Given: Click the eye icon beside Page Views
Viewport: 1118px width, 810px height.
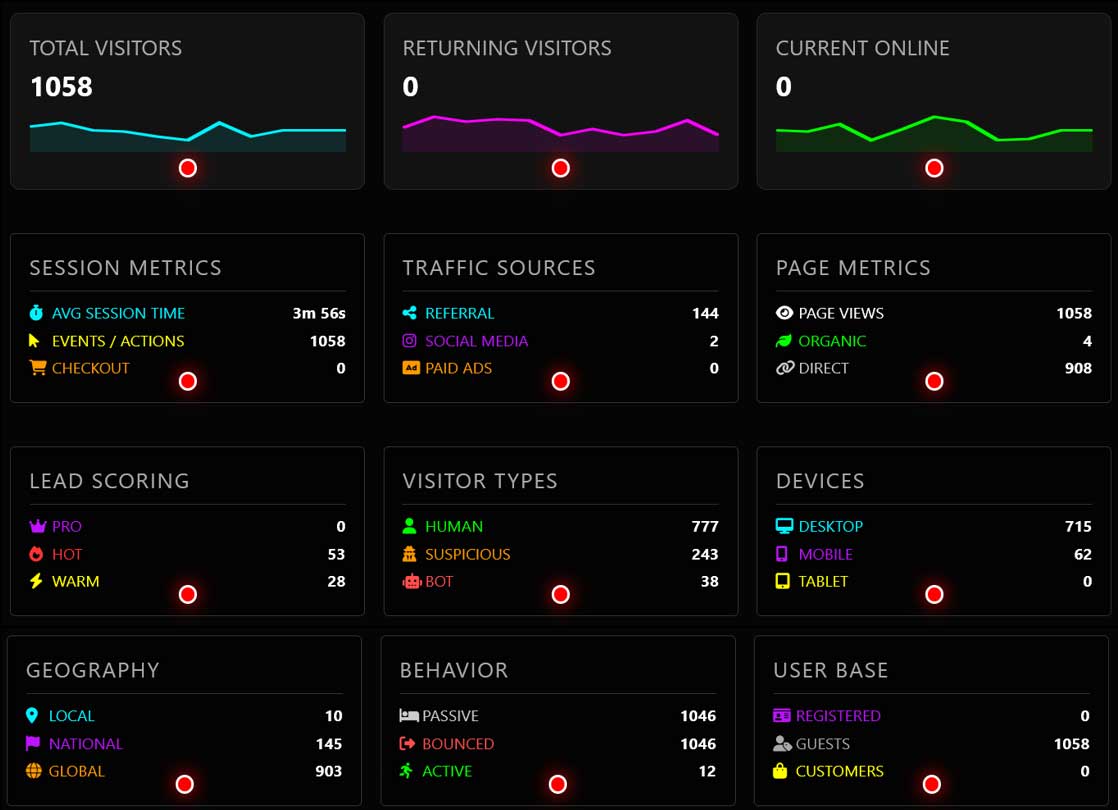Looking at the screenshot, I should (784, 313).
